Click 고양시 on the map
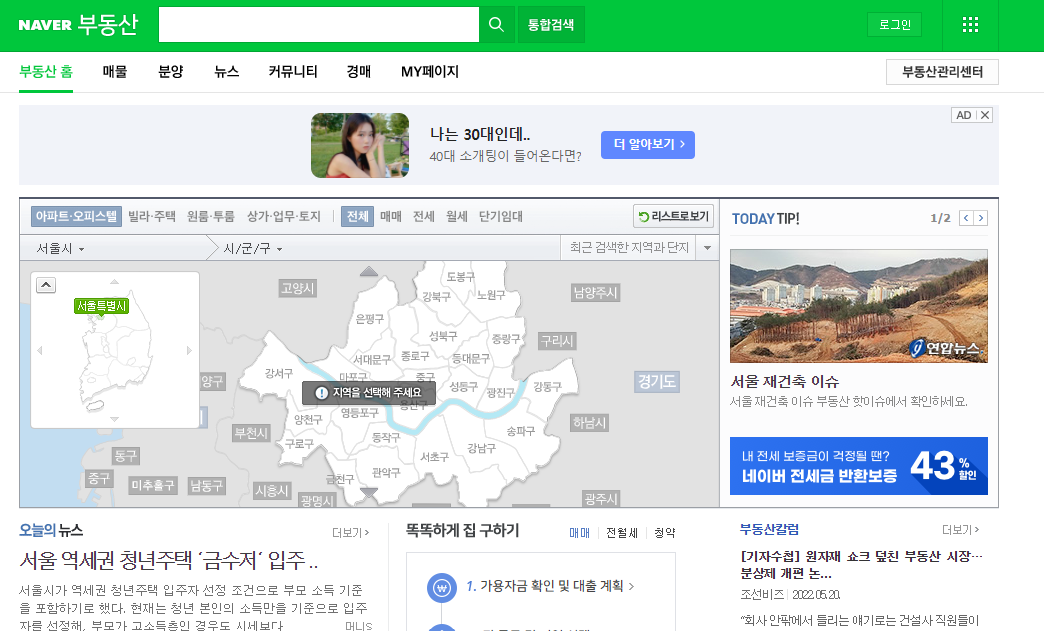1044x631 pixels. tap(298, 288)
